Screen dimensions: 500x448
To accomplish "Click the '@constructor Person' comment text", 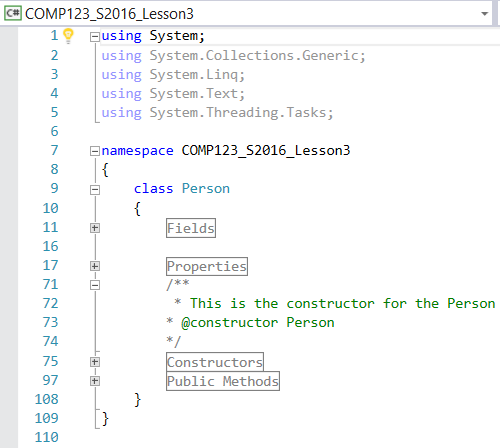I will tap(258, 323).
